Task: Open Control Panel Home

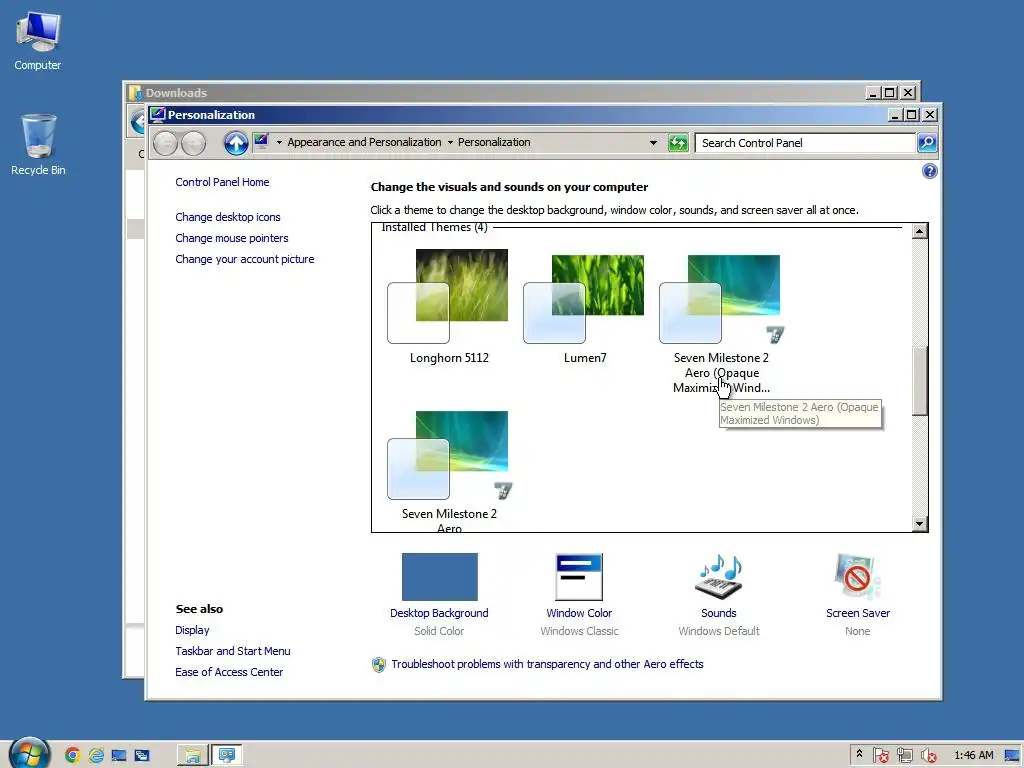Action: coord(222,182)
